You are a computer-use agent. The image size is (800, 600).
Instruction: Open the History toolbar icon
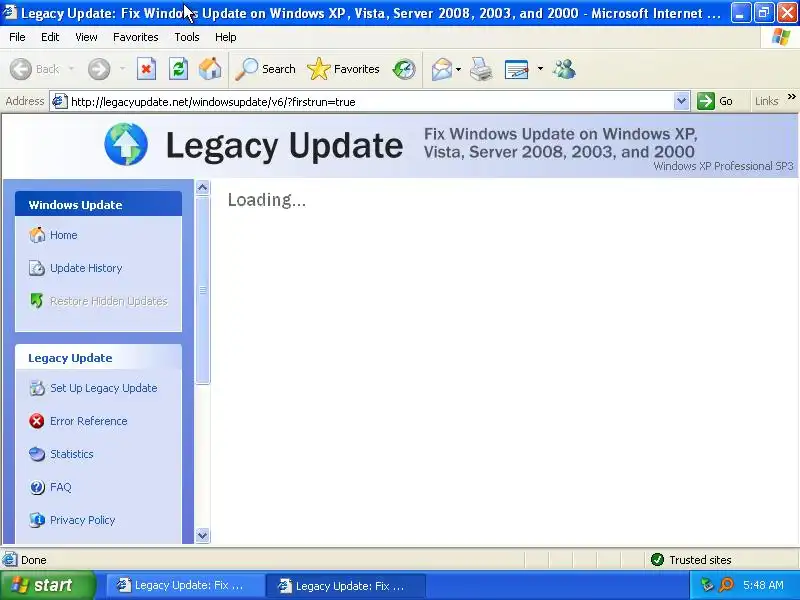(x=404, y=69)
